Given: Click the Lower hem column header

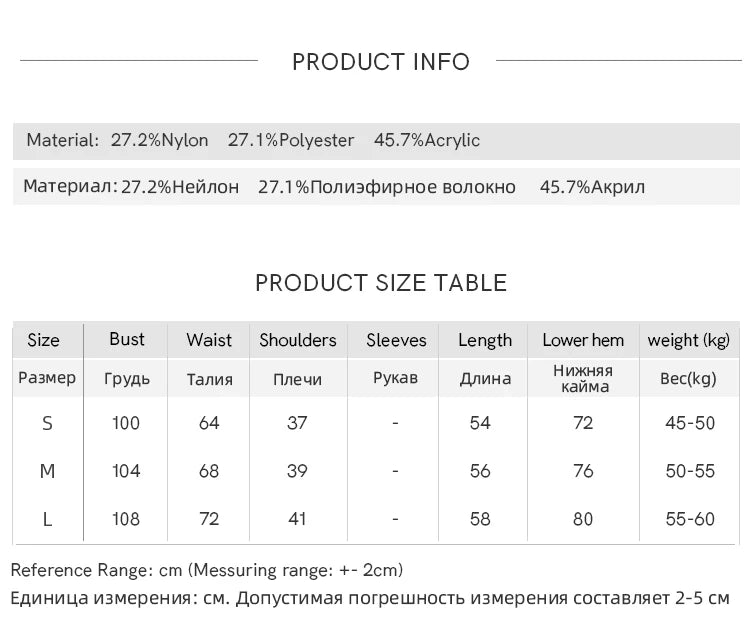Looking at the screenshot, I should [583, 340].
